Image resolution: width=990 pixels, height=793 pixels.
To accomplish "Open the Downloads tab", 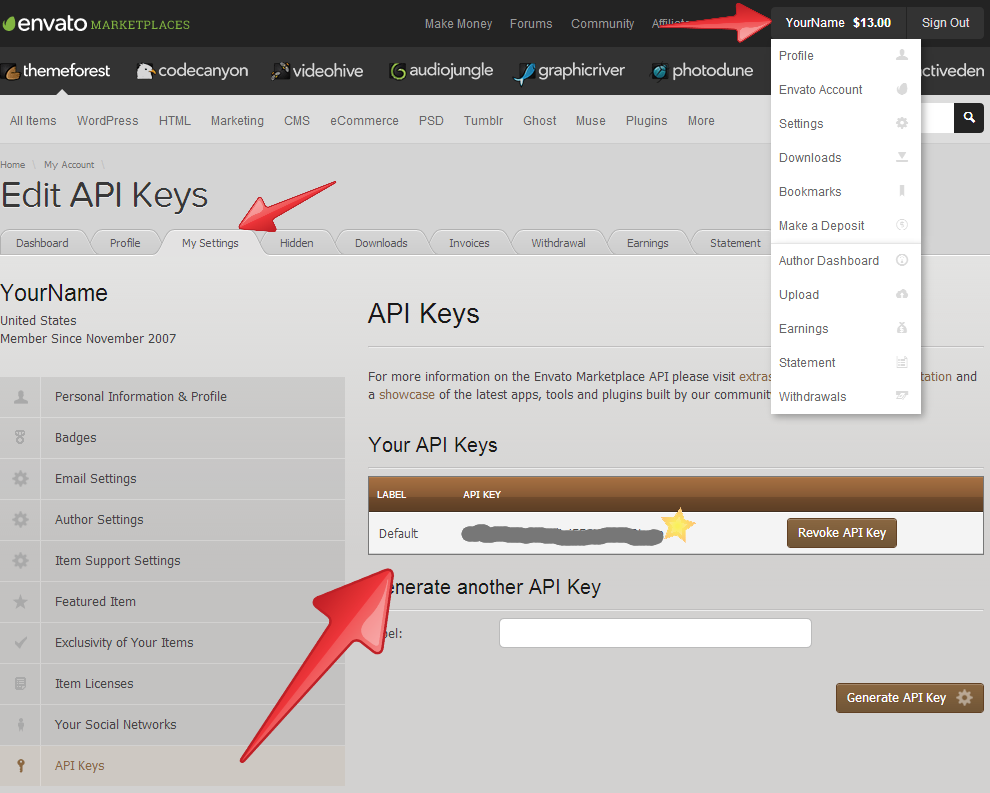I will click(x=381, y=243).
